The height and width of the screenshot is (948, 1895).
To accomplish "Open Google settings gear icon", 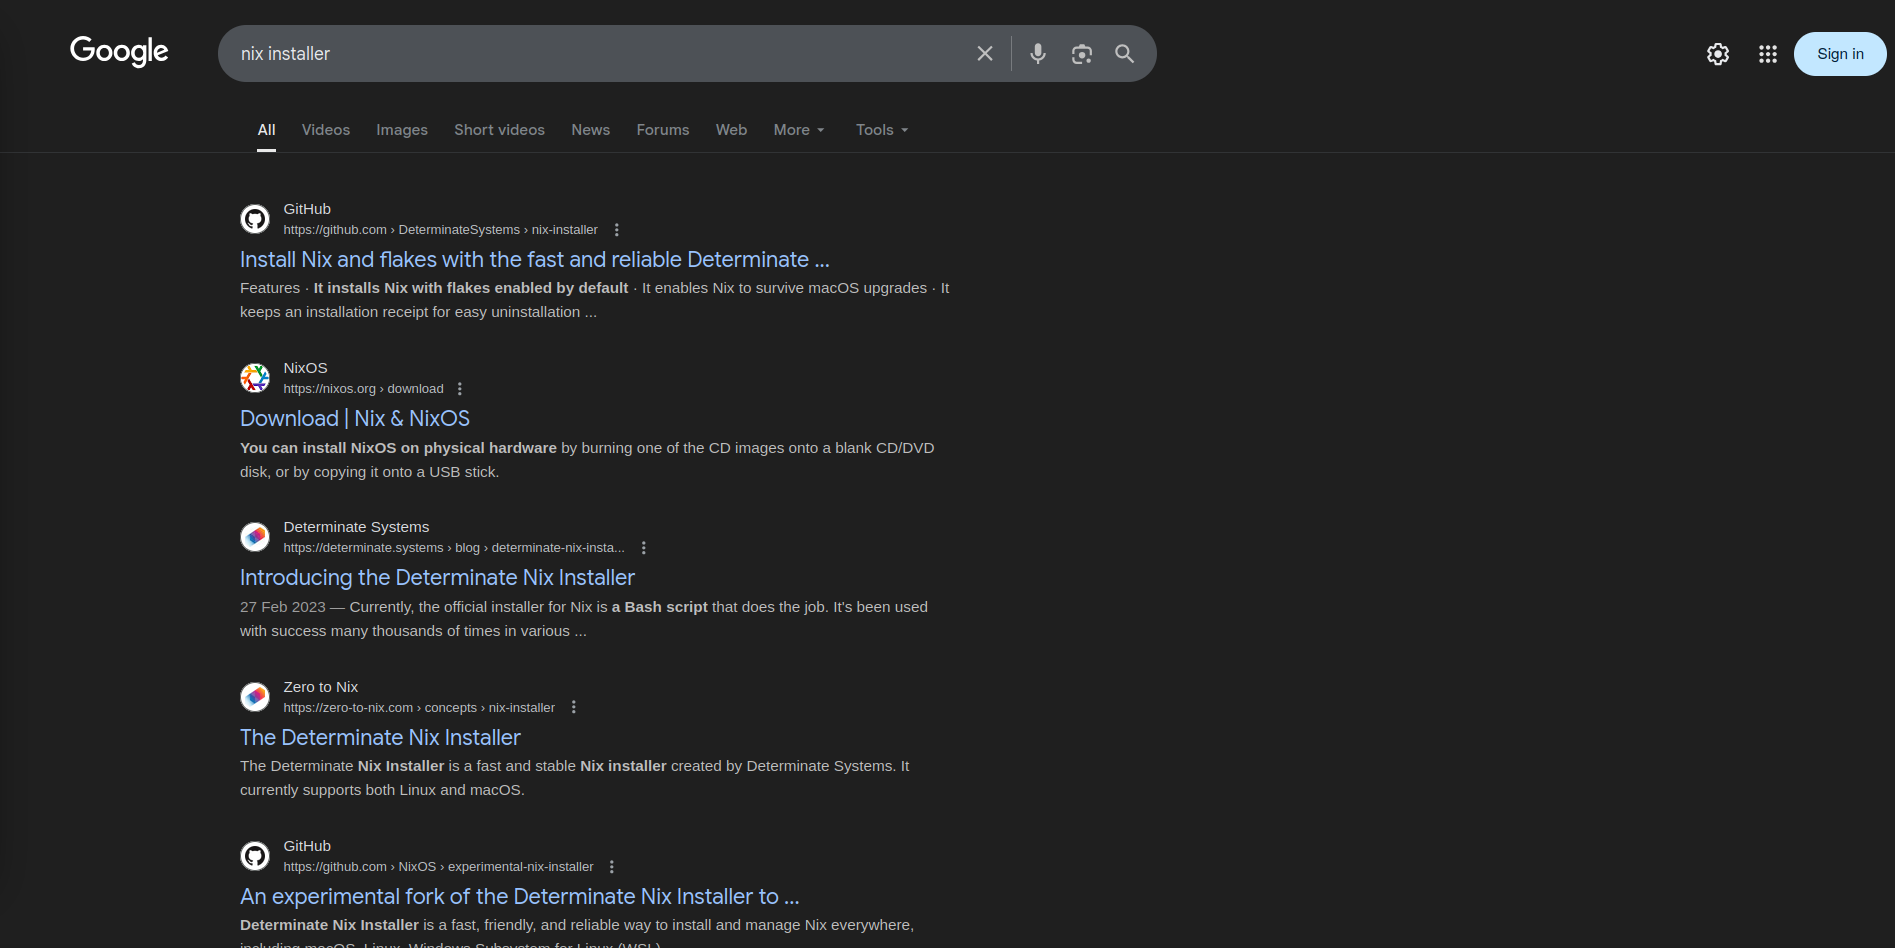I will 1717,54.
